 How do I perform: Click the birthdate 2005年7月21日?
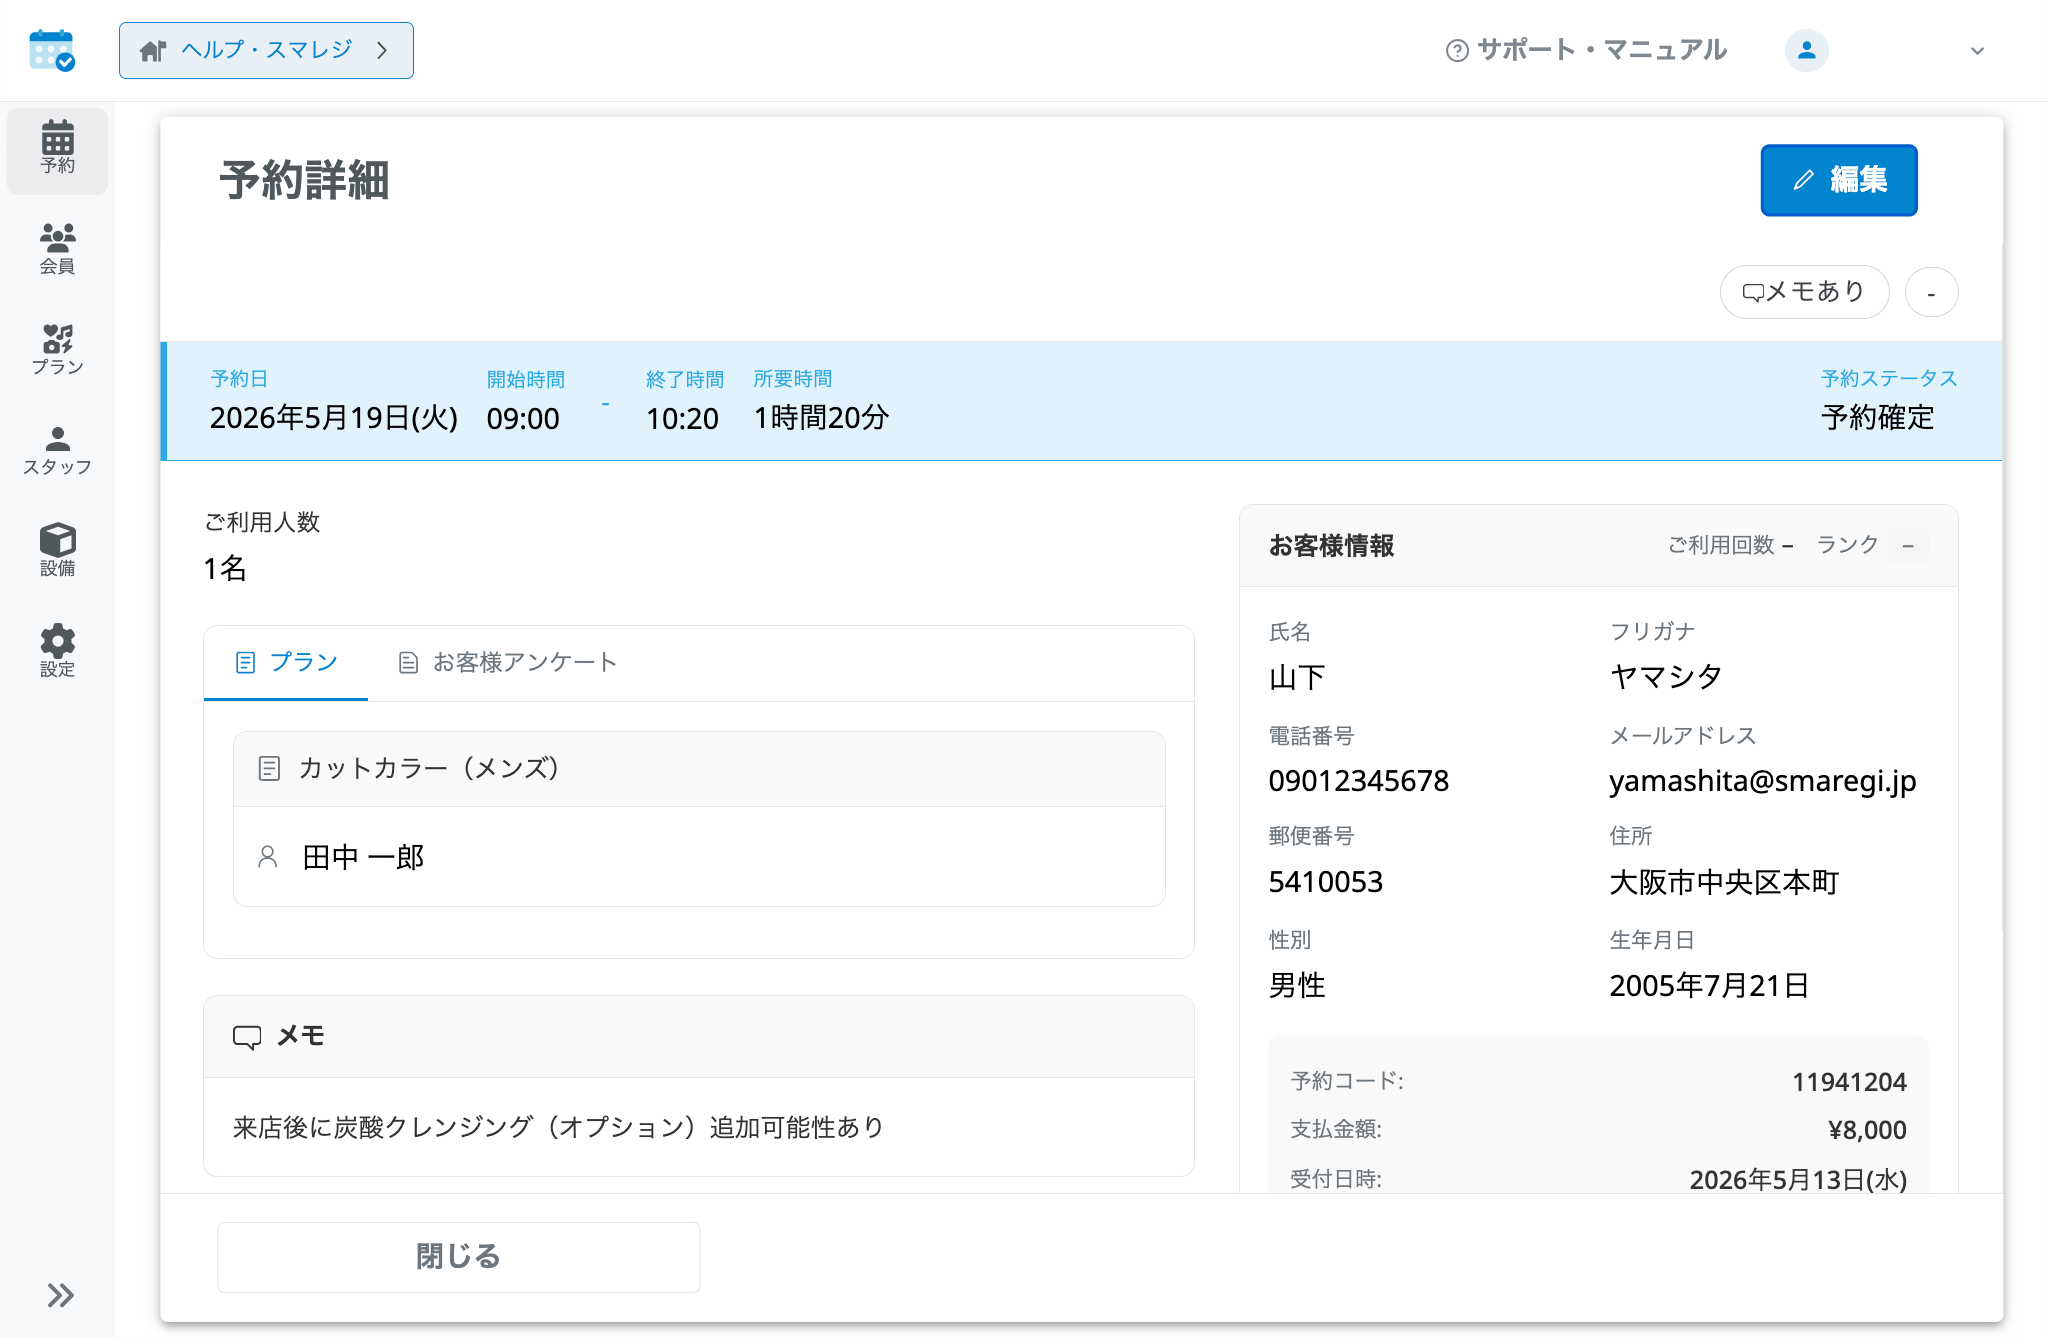pos(1709,986)
